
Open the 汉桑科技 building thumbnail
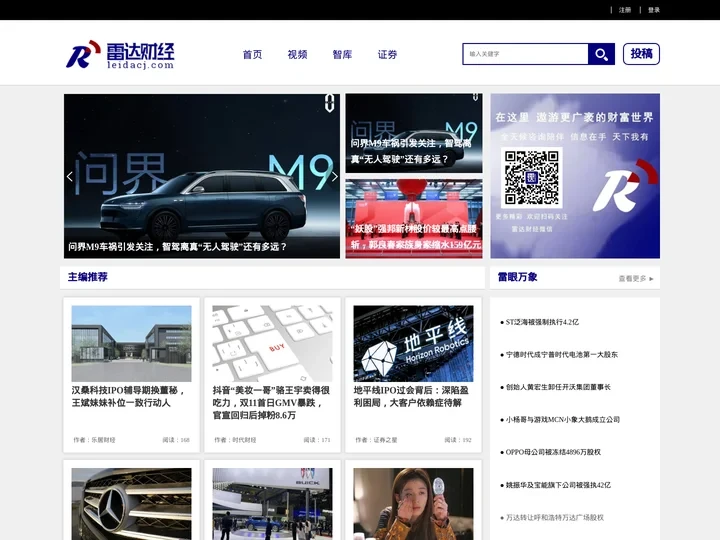coord(131,343)
